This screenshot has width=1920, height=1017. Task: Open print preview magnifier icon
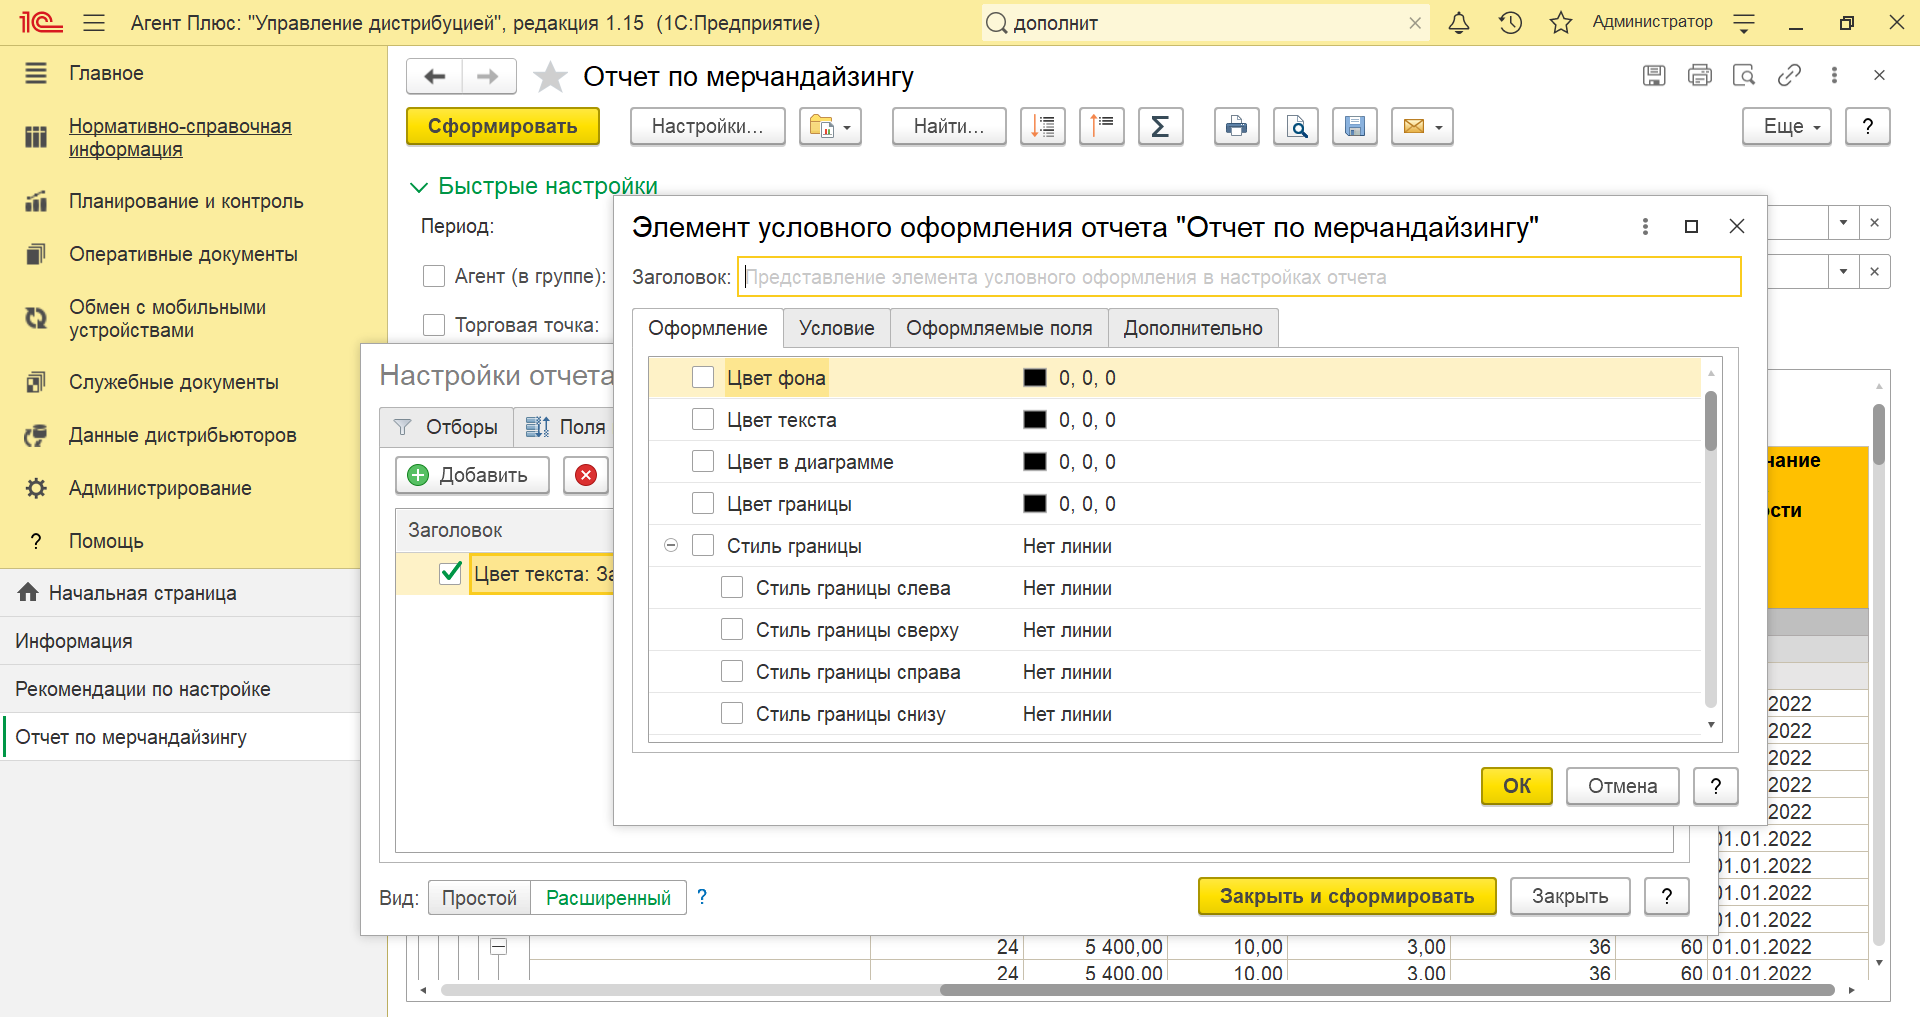click(x=1296, y=127)
